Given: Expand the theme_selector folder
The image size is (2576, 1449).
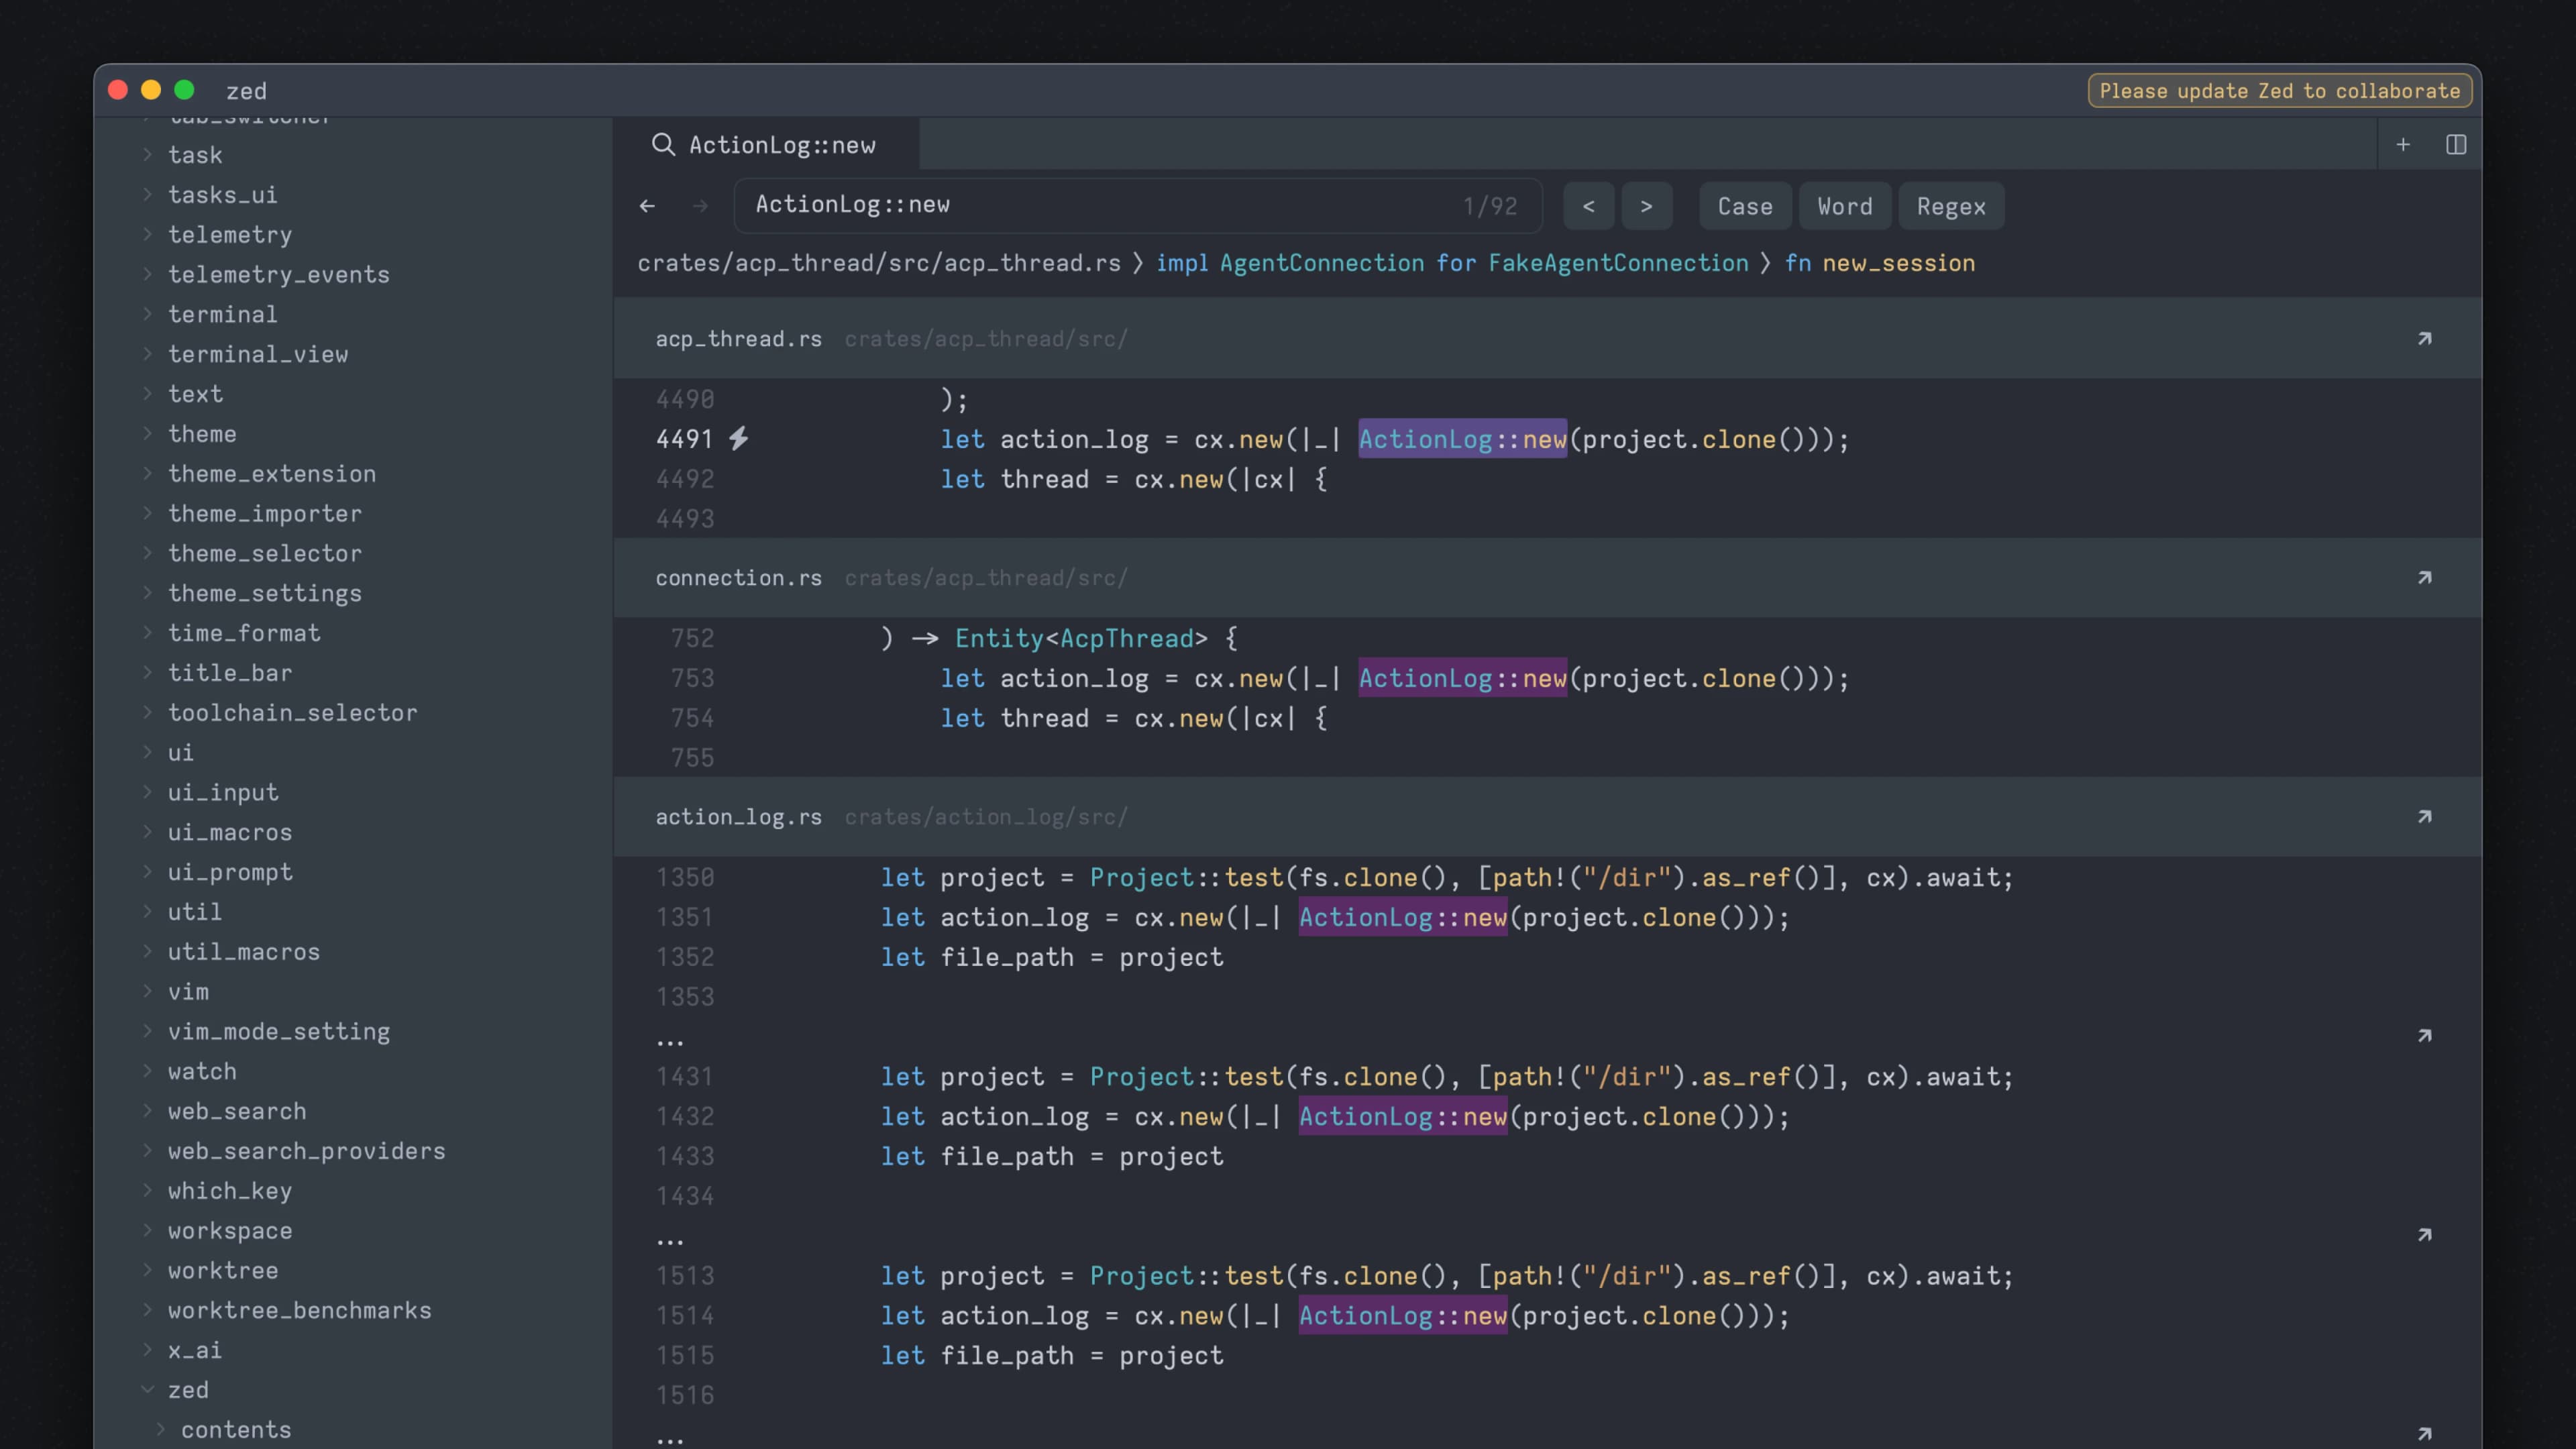Looking at the screenshot, I should coord(264,553).
